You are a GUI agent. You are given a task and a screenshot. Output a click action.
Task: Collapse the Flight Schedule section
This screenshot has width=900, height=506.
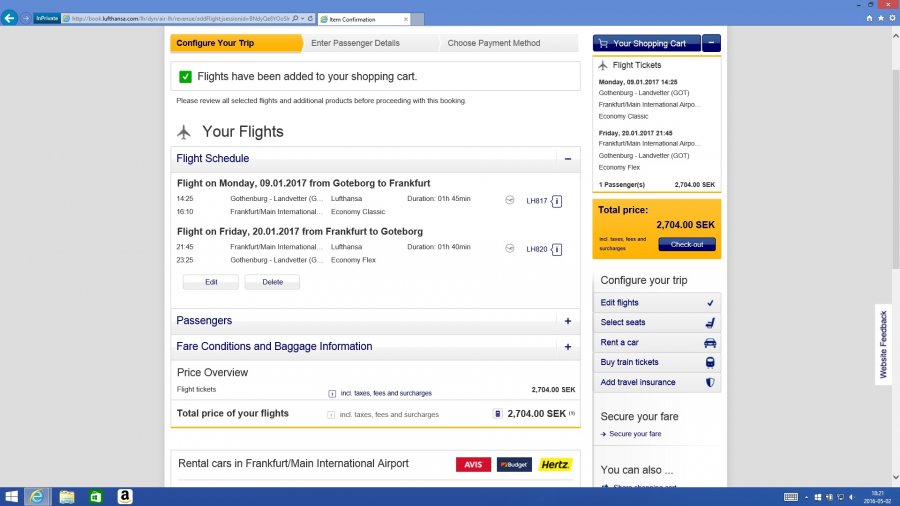click(567, 159)
